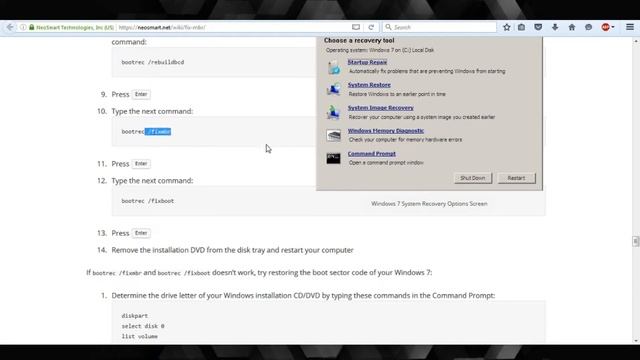Image resolution: width=640 pixels, height=360 pixels.
Task: Click the highlighted /fixmbr text
Action: (x=158, y=131)
